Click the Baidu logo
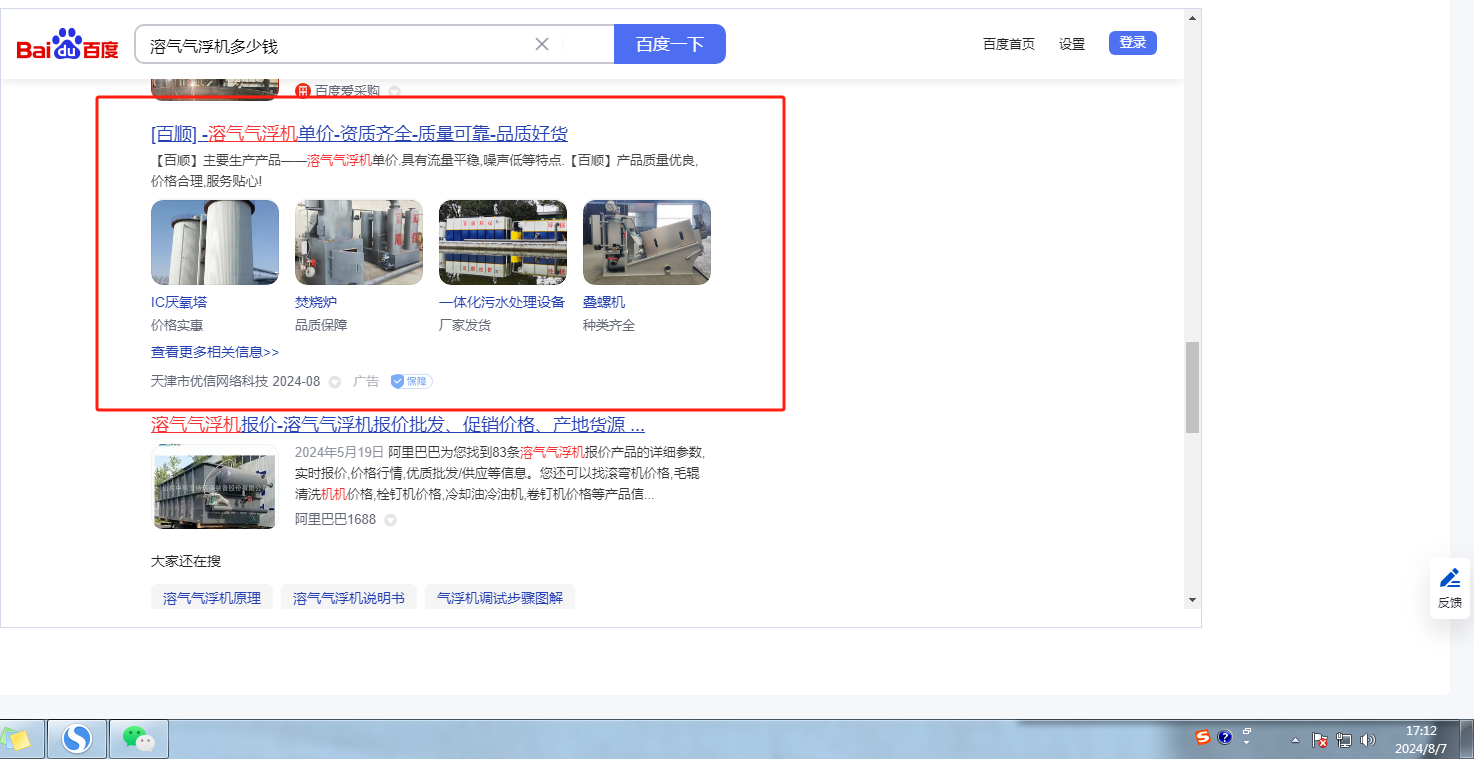 click(x=67, y=45)
